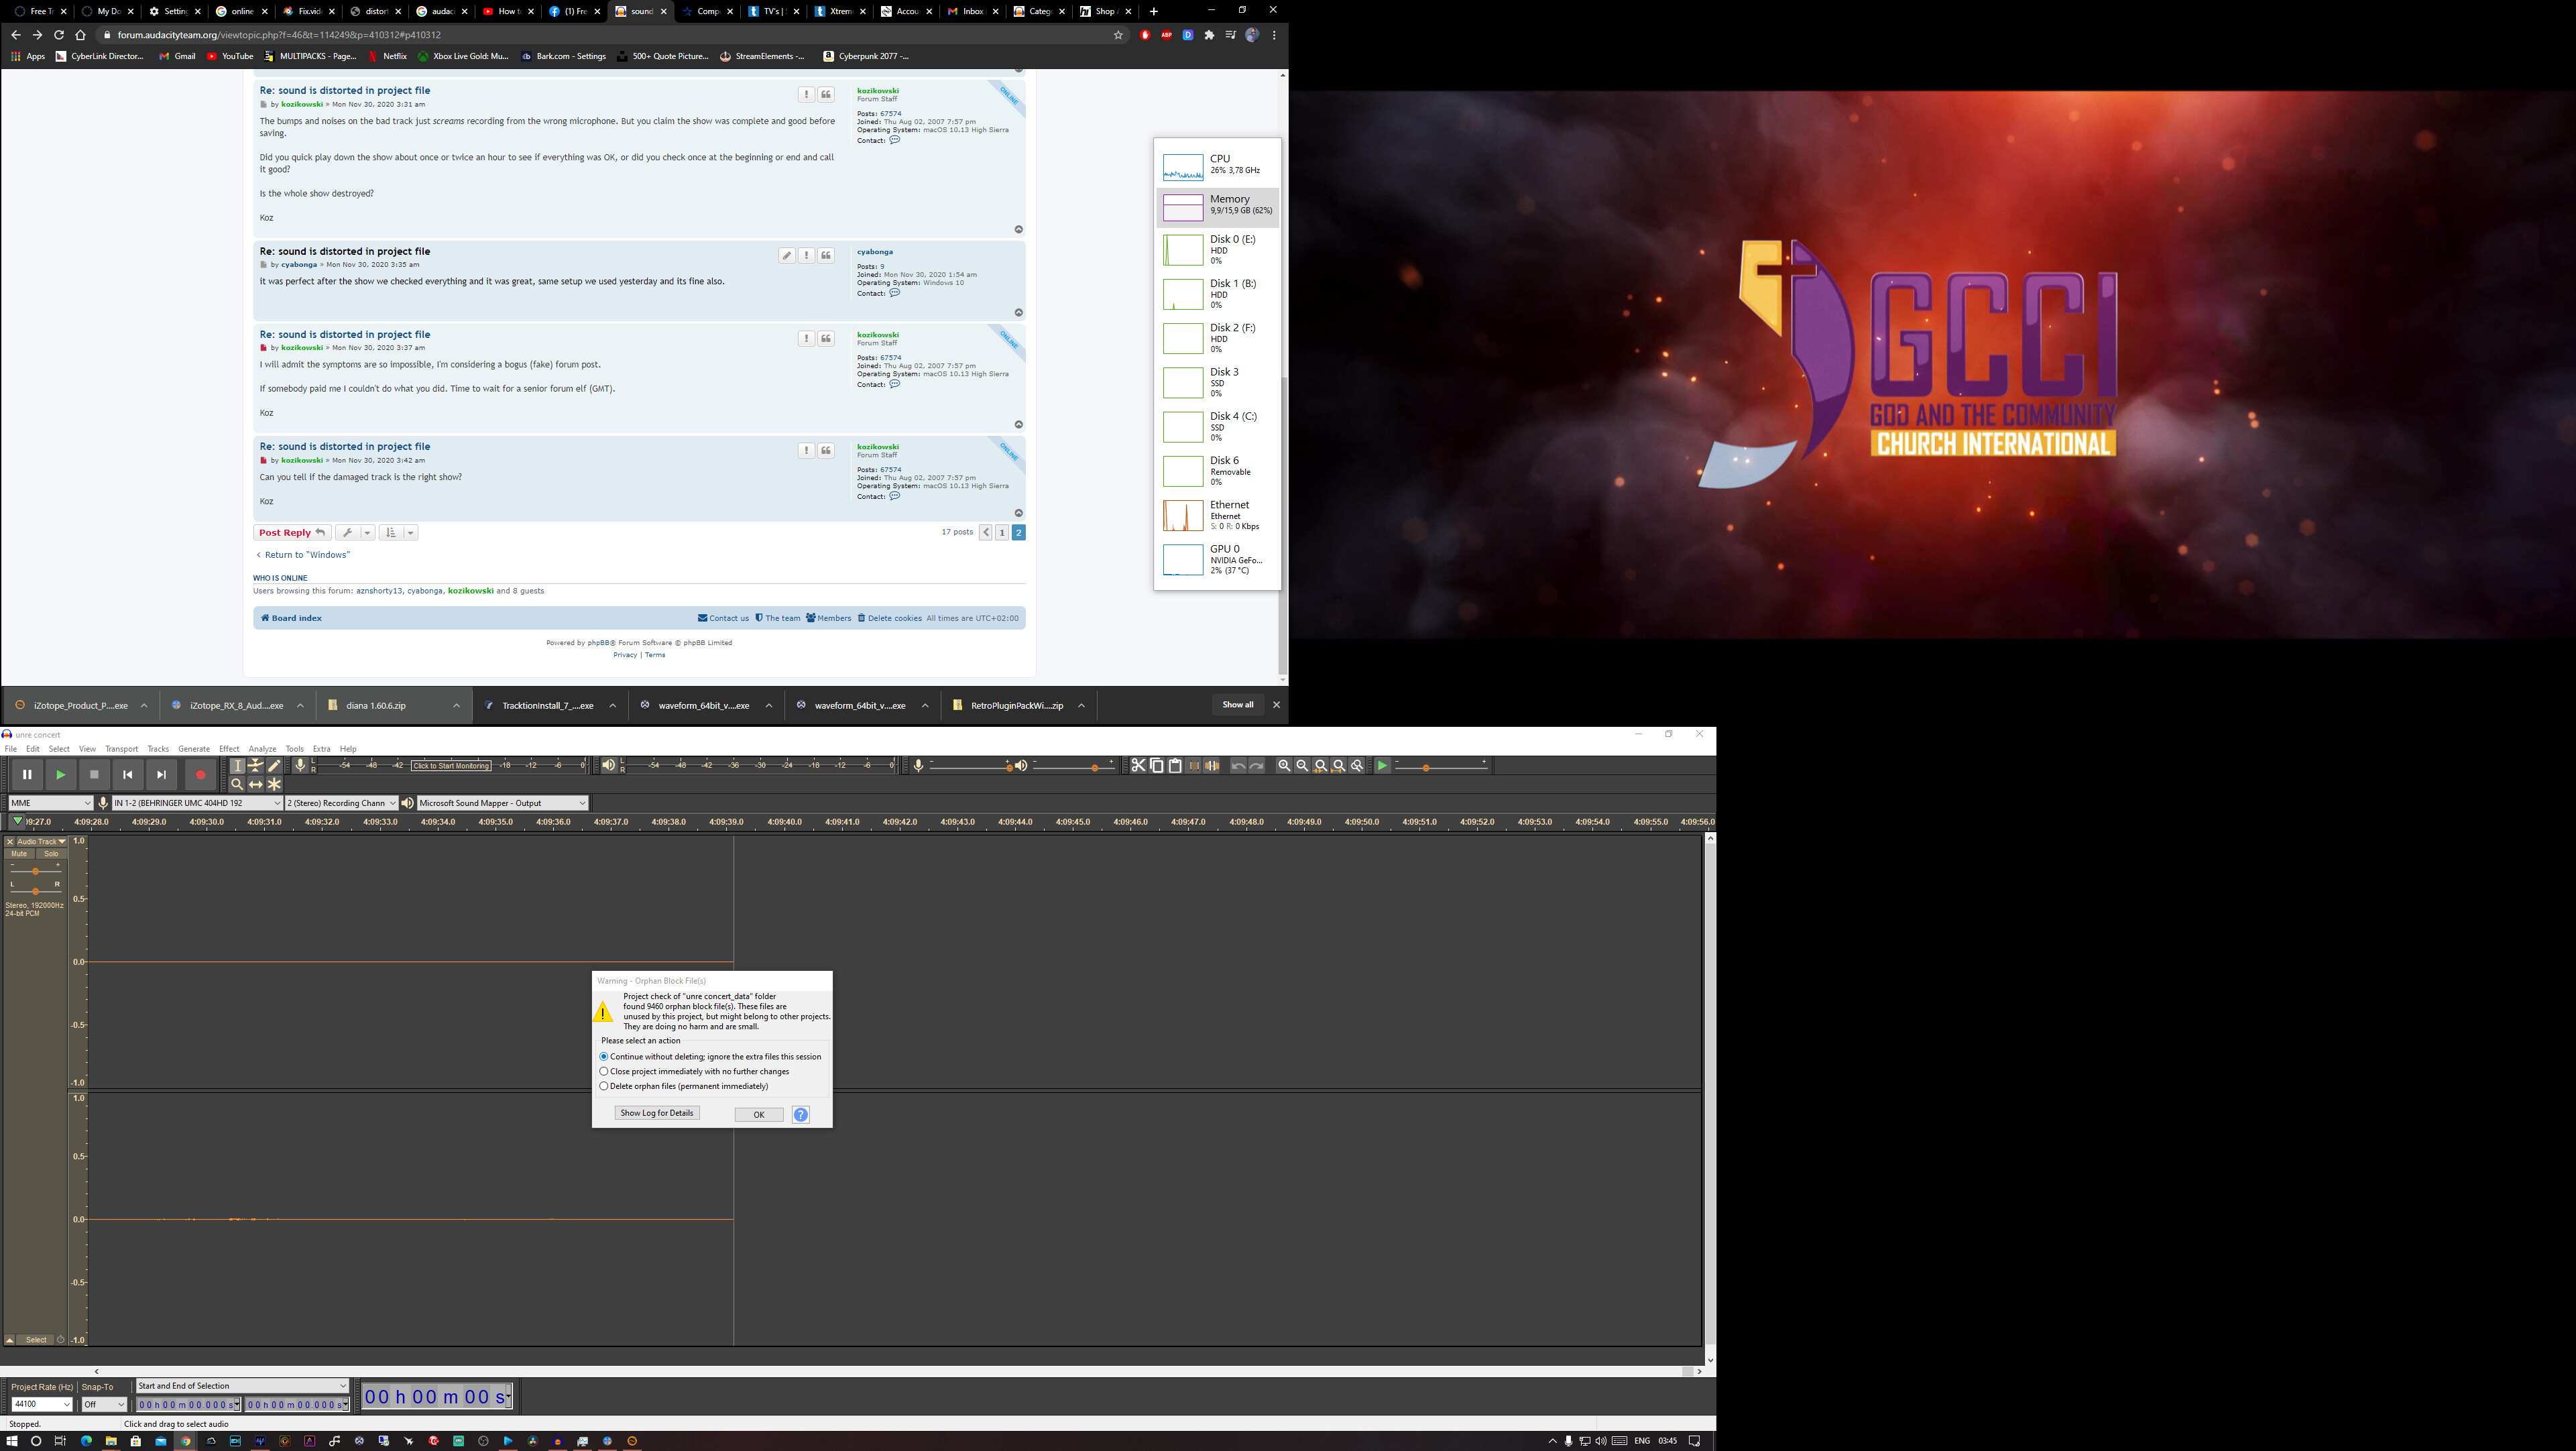
Task: Open the Board index link
Action: click(291, 618)
